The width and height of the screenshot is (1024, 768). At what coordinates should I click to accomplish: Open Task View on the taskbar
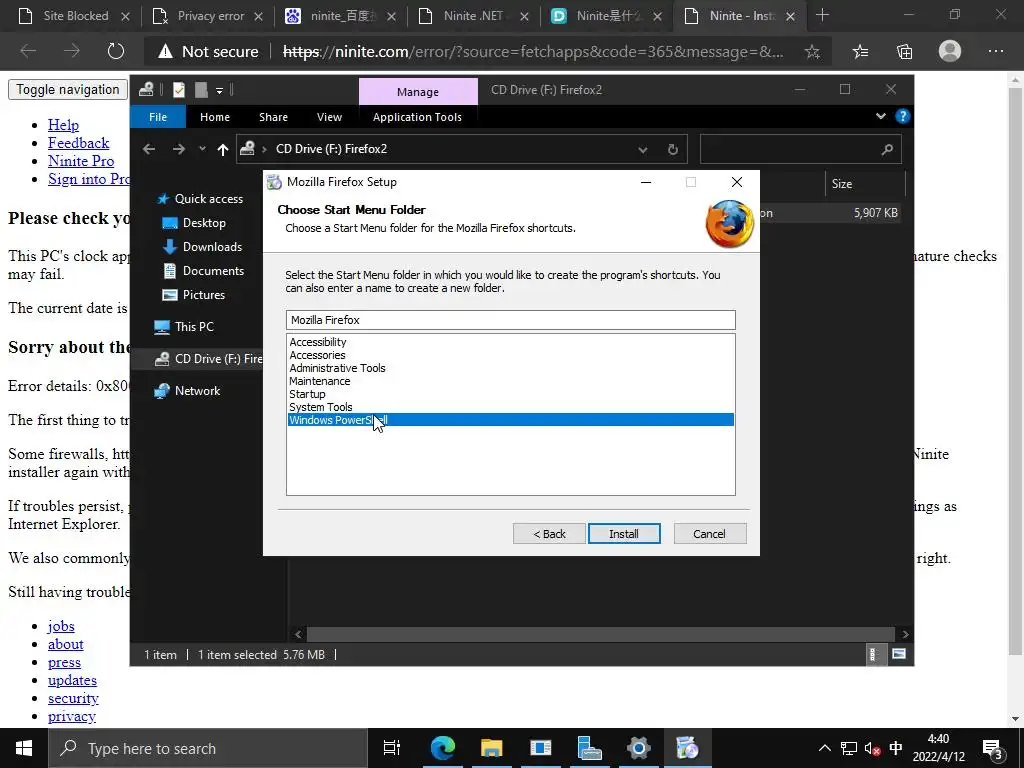coord(391,748)
